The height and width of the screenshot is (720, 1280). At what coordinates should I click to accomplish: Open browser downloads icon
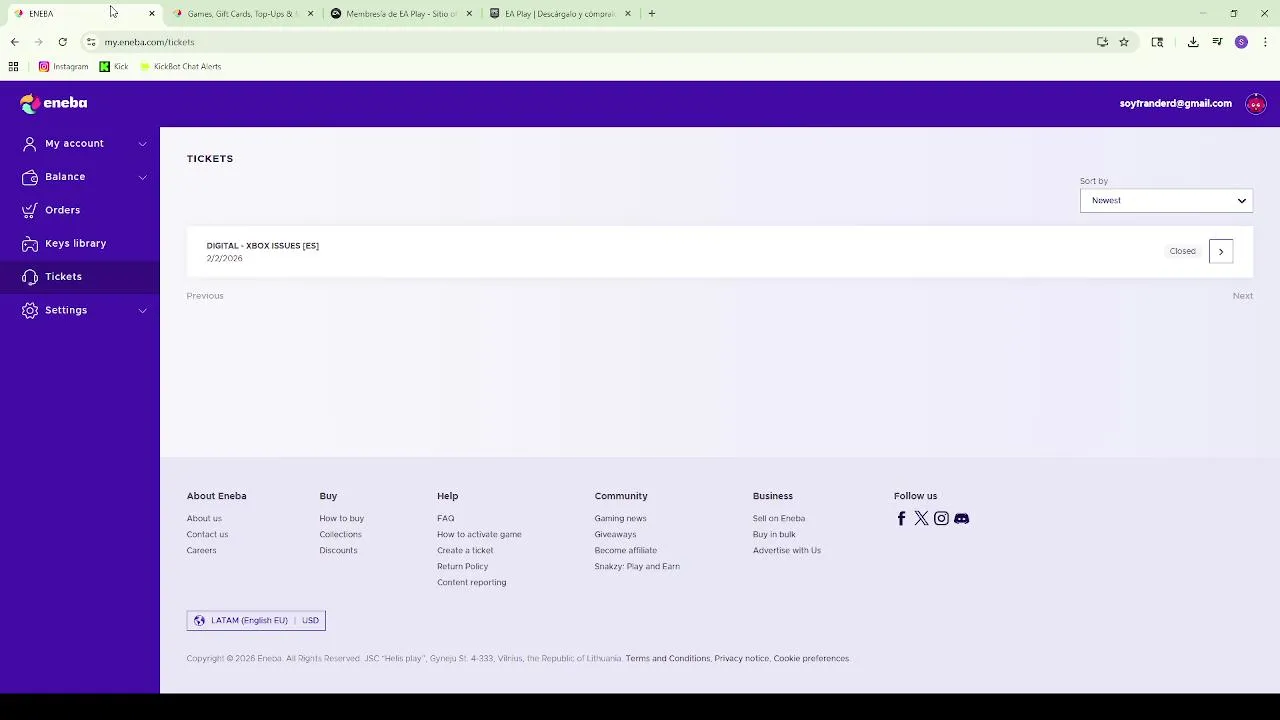point(1193,42)
